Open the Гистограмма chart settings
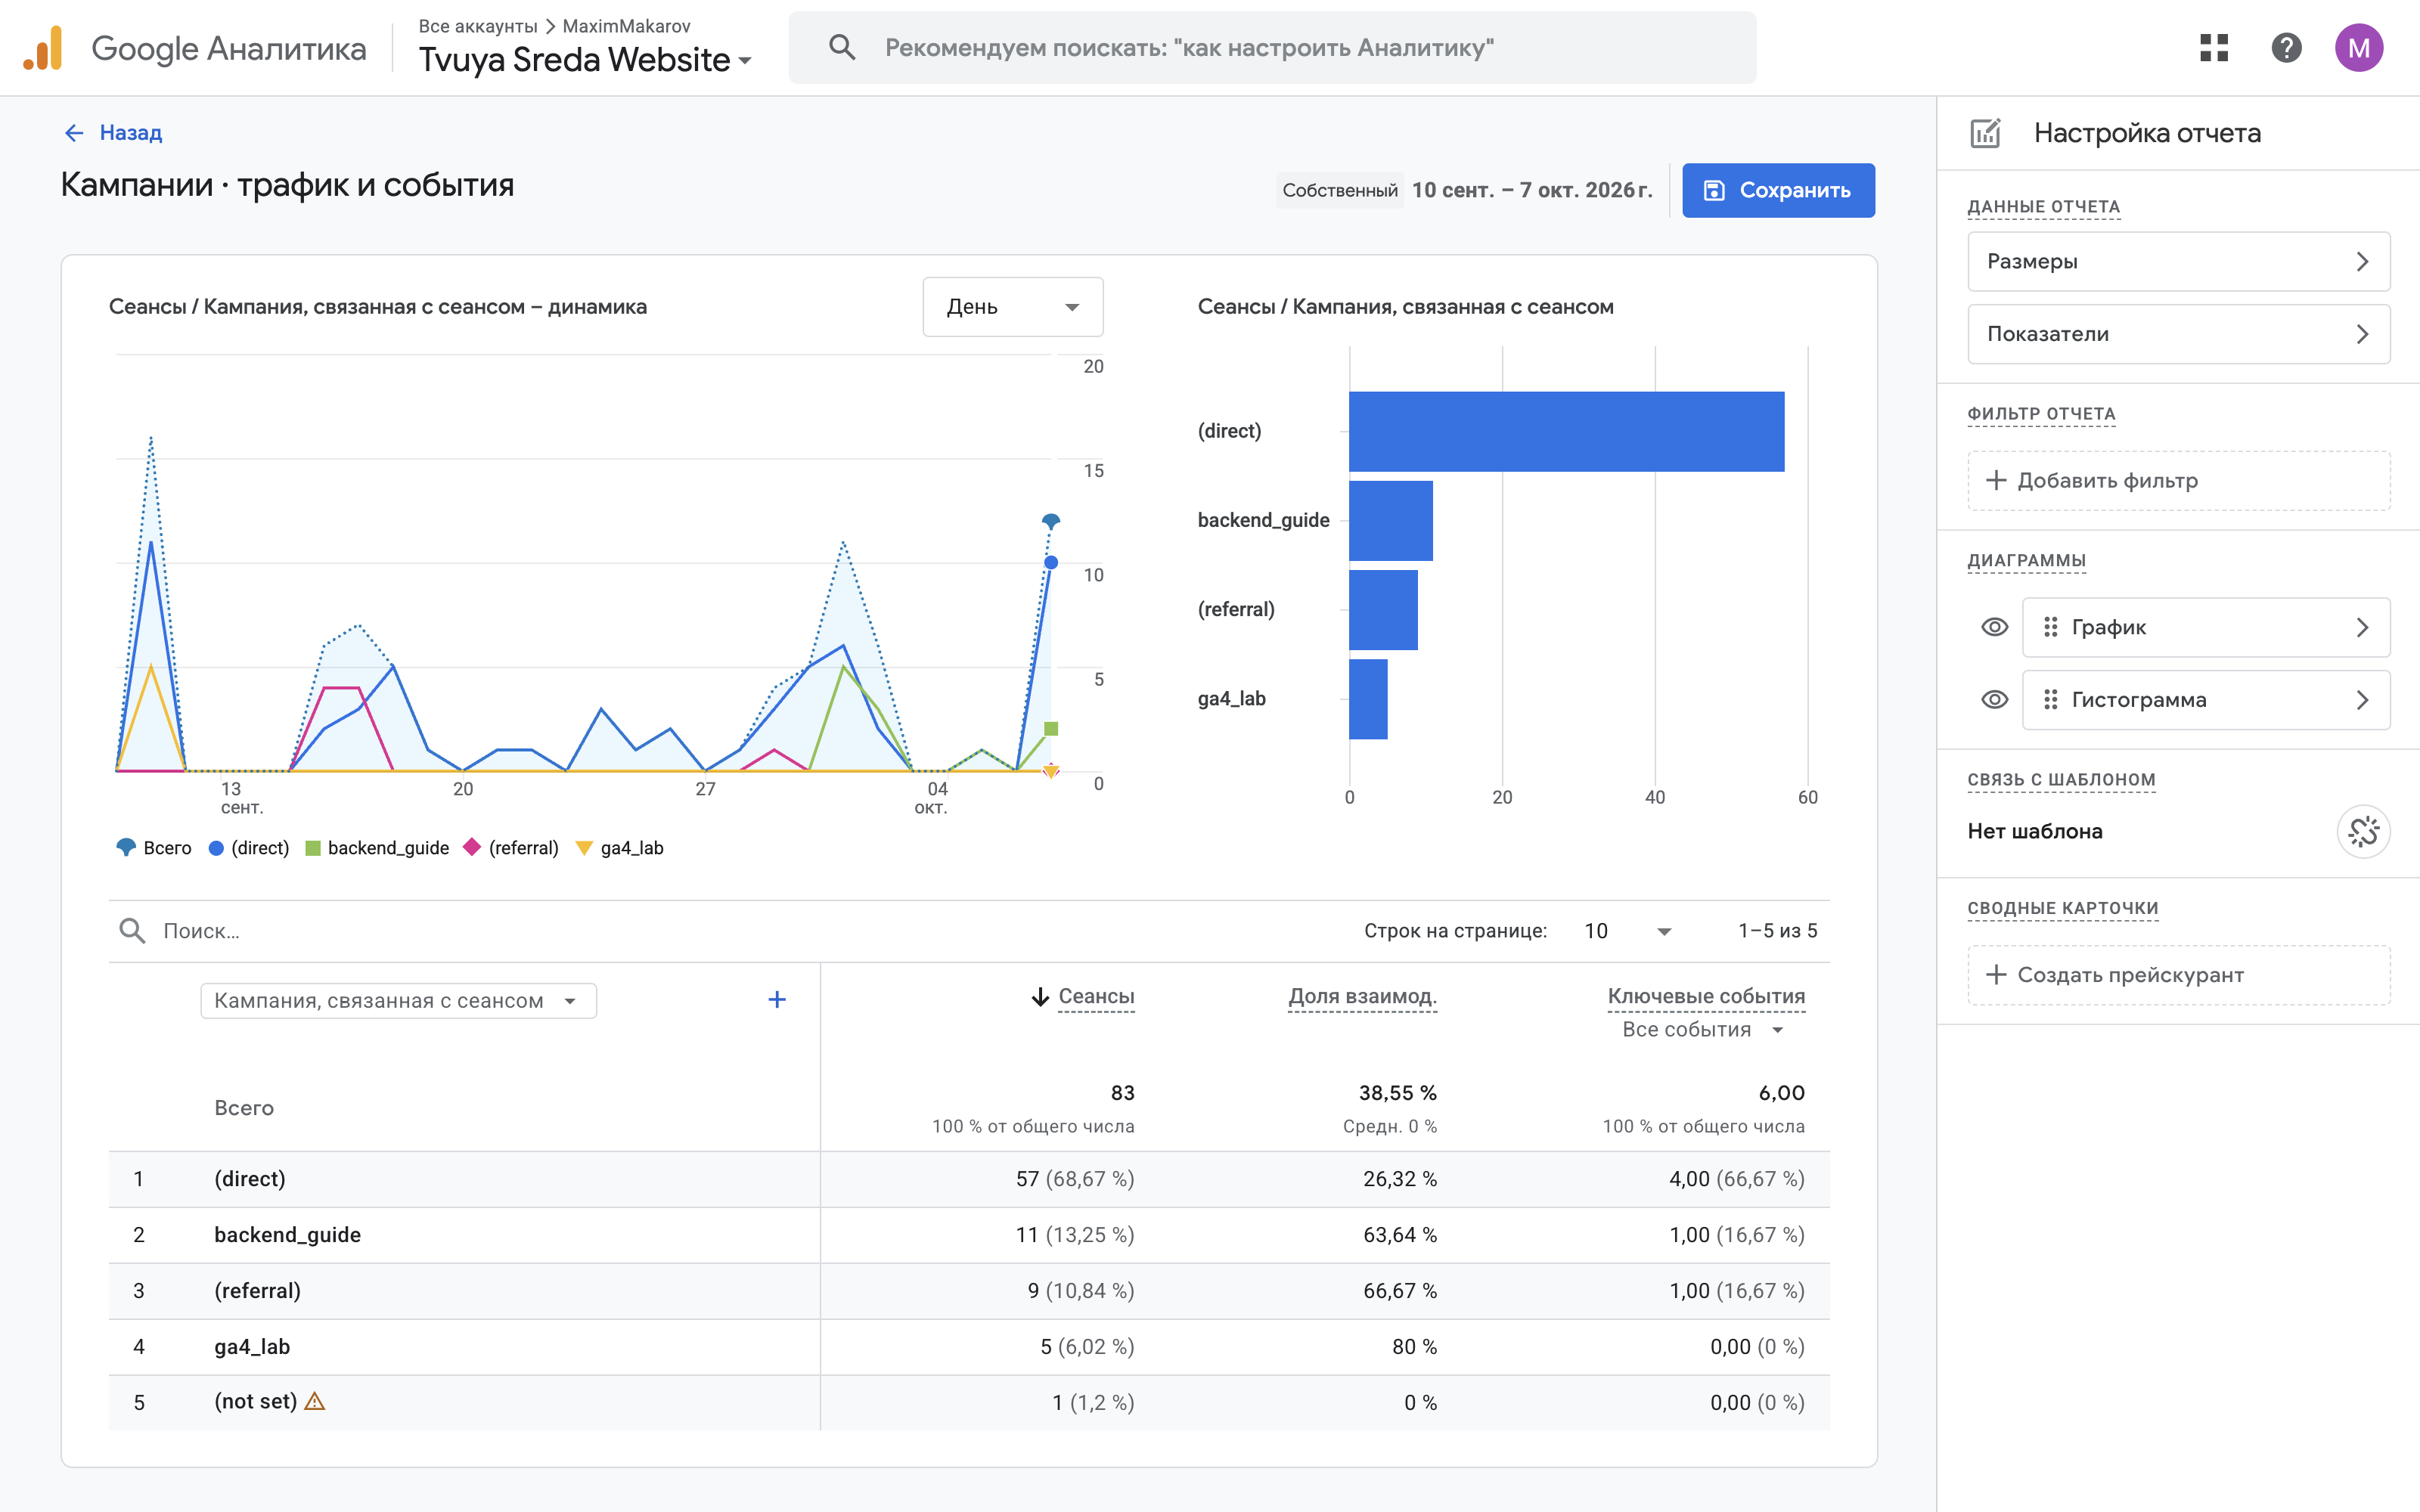 (x=2205, y=700)
